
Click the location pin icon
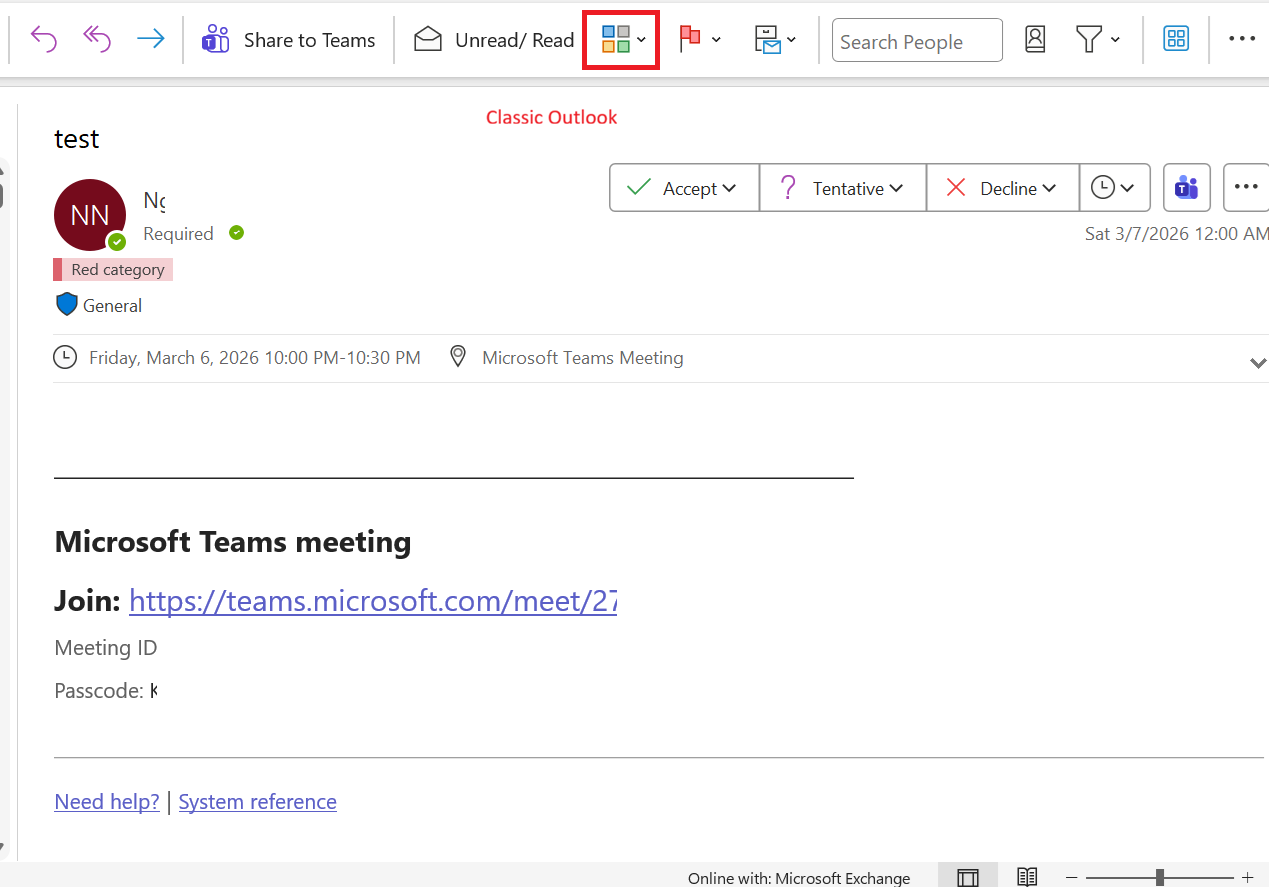pos(458,357)
